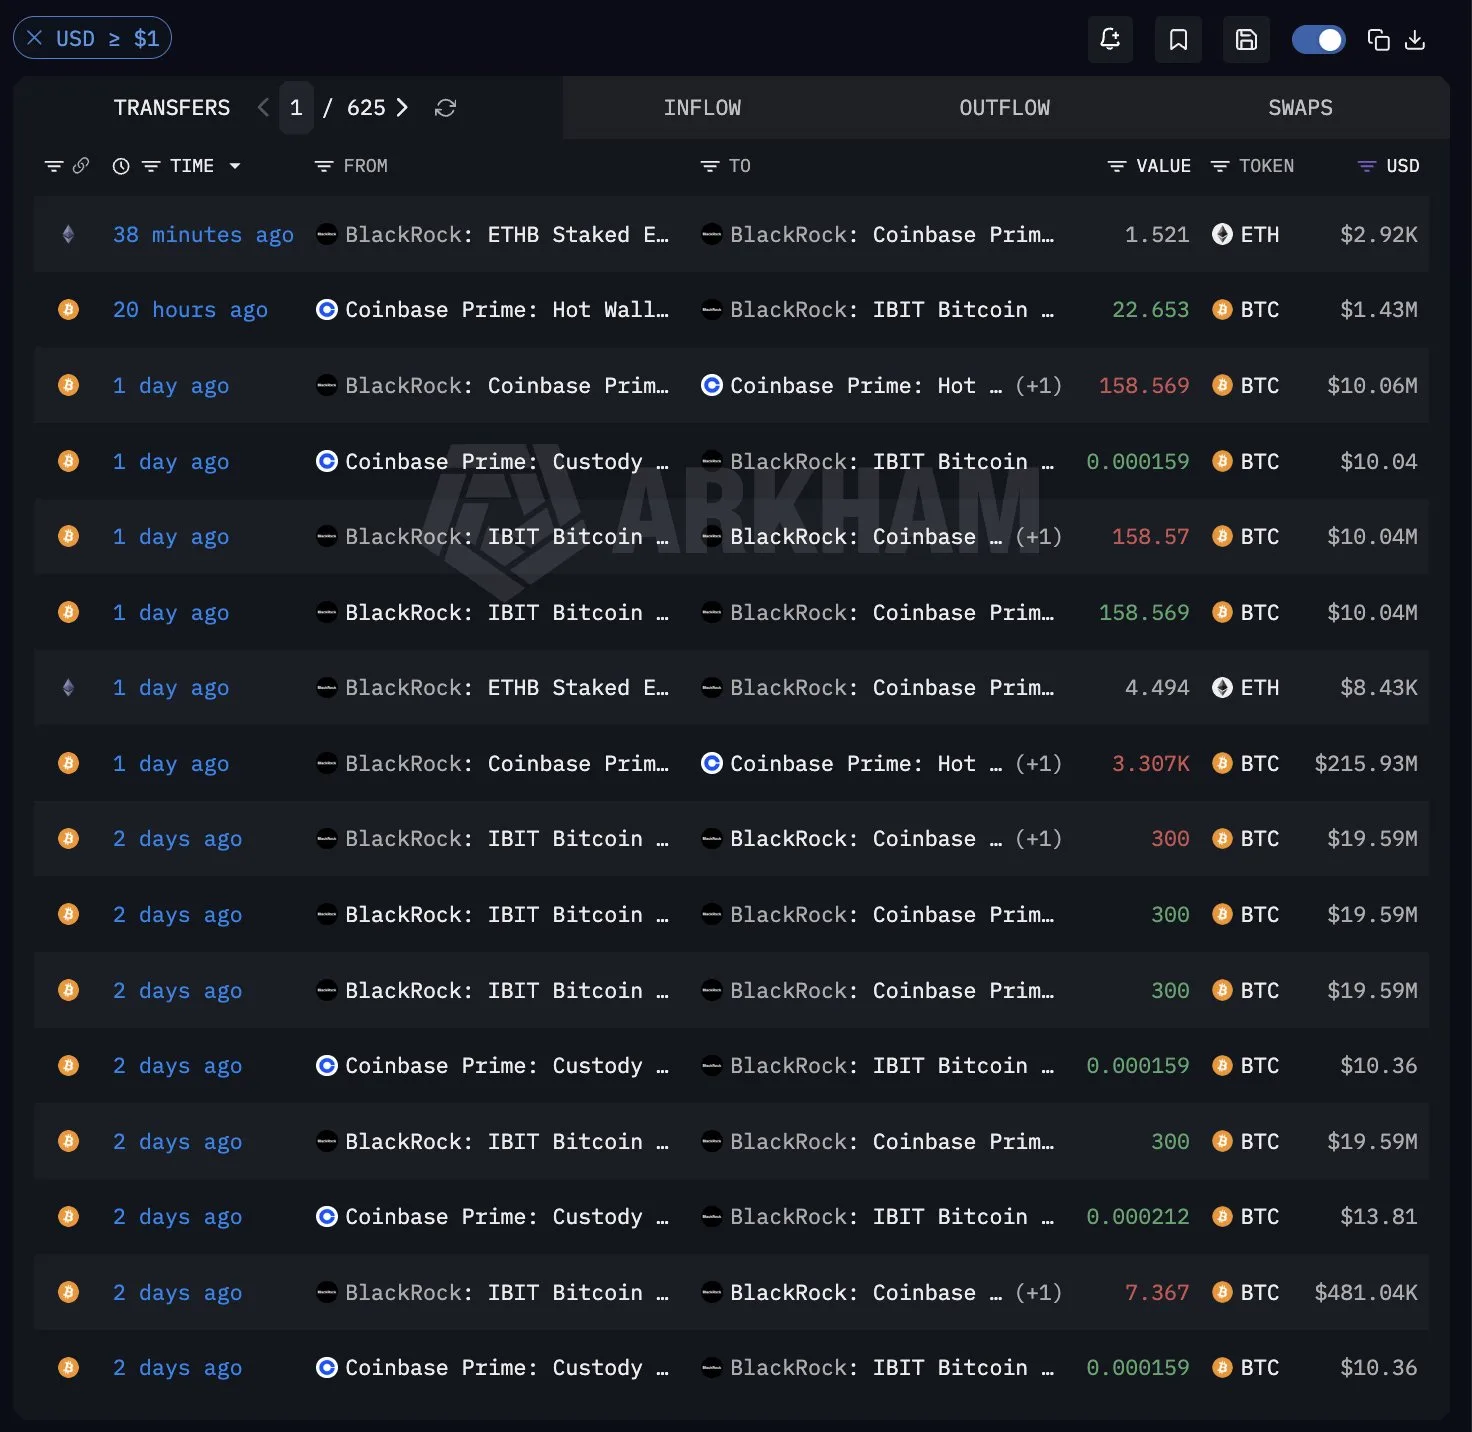Click the ETH token icon in the $8.43K row
This screenshot has width=1472, height=1432.
pyautogui.click(x=1222, y=688)
